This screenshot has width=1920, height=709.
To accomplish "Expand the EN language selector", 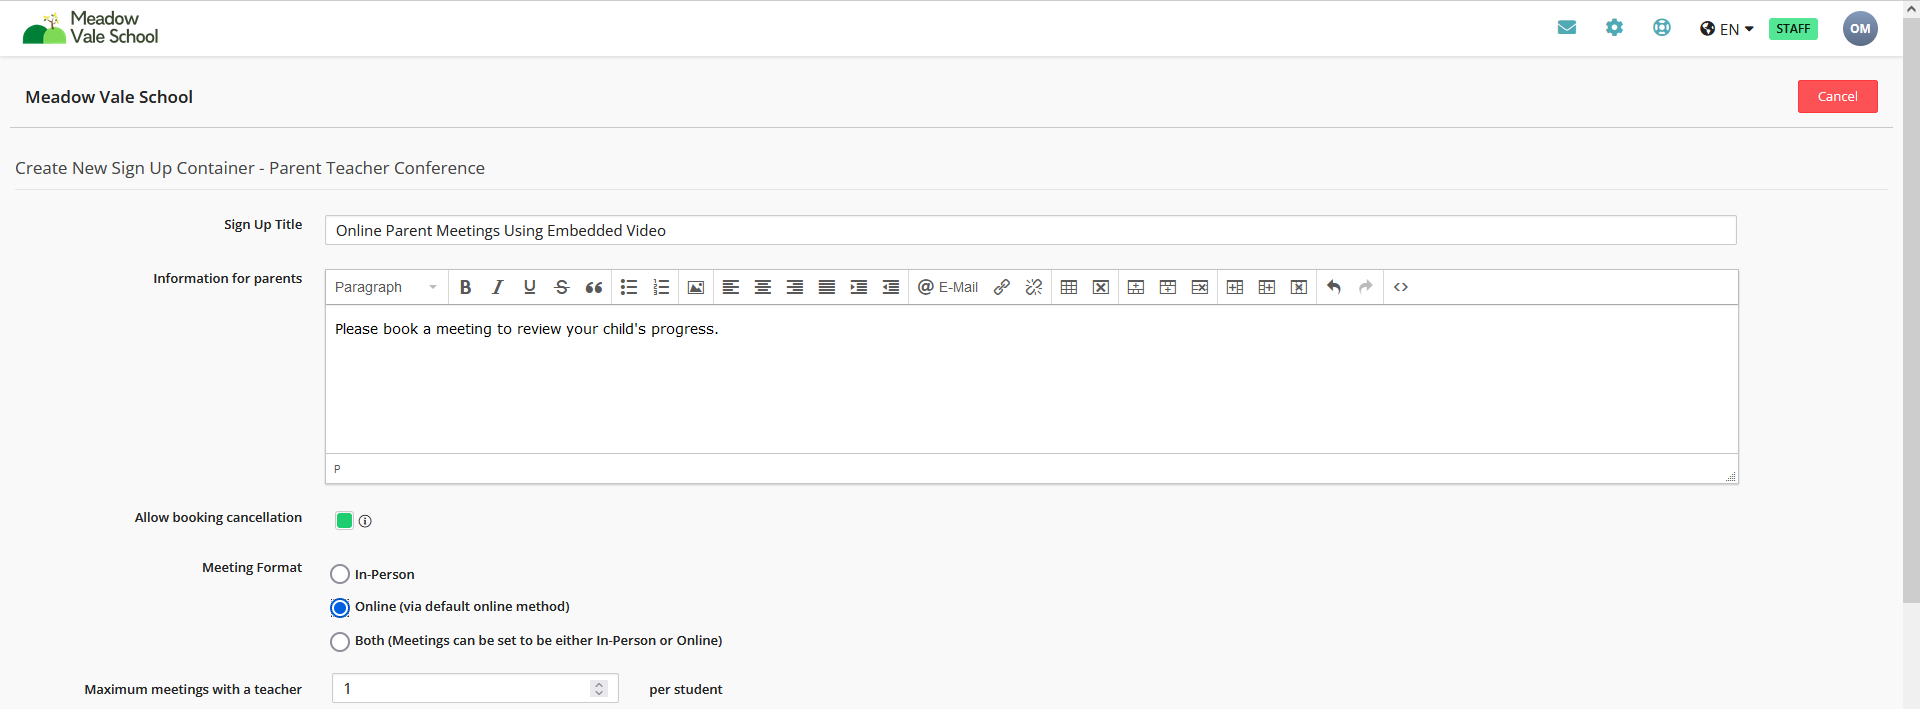I will pyautogui.click(x=1727, y=29).
